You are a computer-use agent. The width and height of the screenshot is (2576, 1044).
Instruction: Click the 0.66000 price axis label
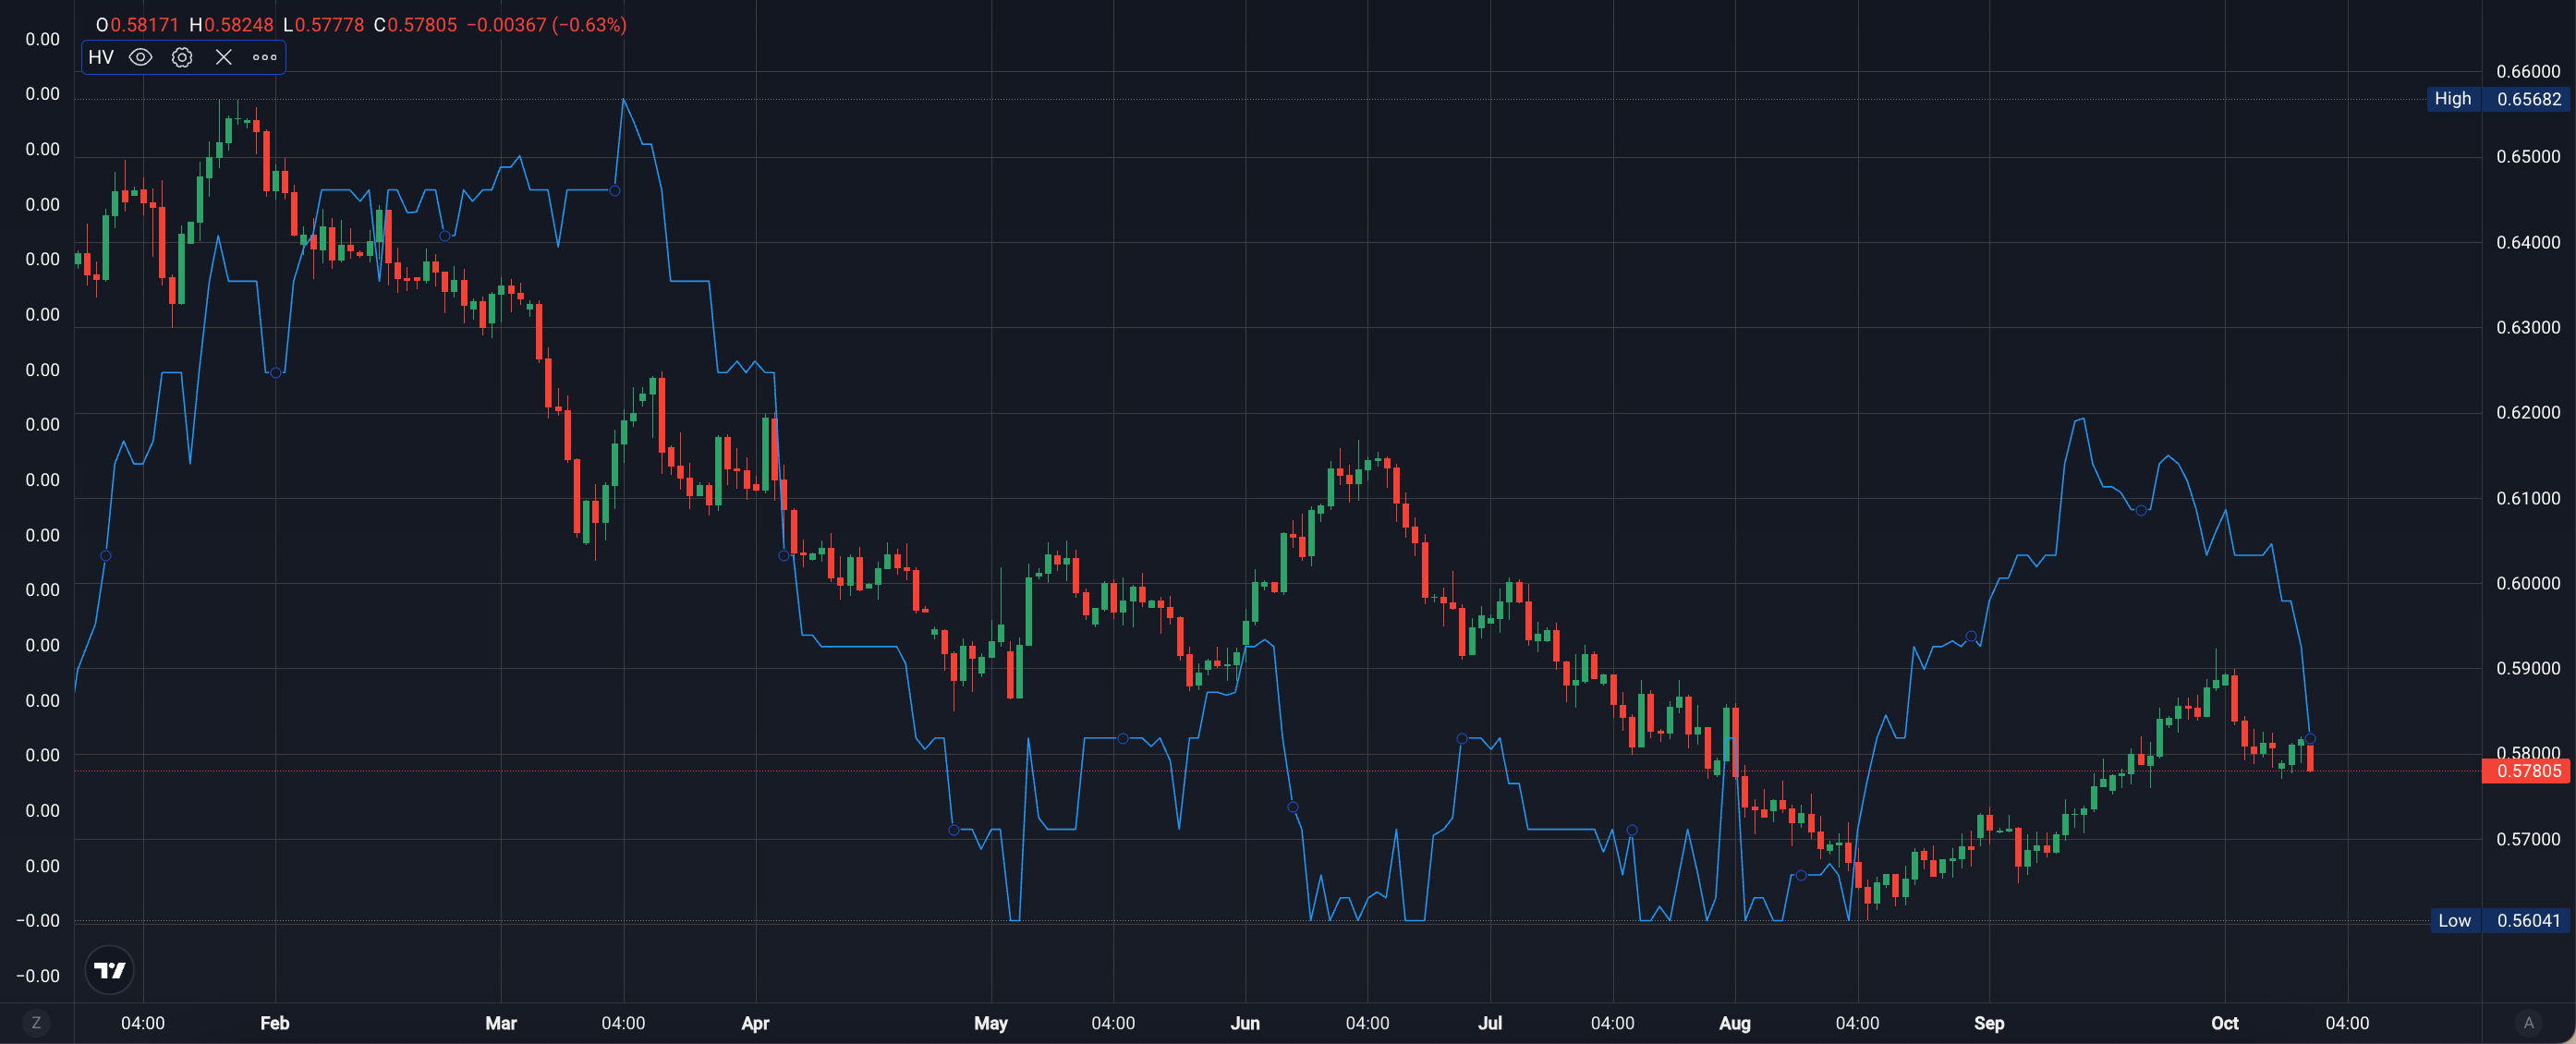pyautogui.click(x=2527, y=71)
